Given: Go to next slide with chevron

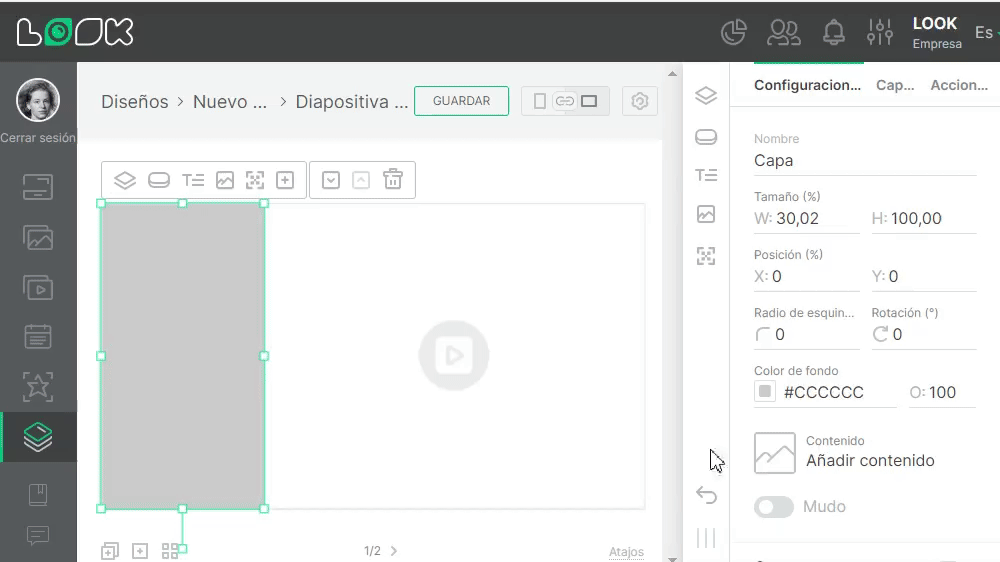Looking at the screenshot, I should point(393,551).
